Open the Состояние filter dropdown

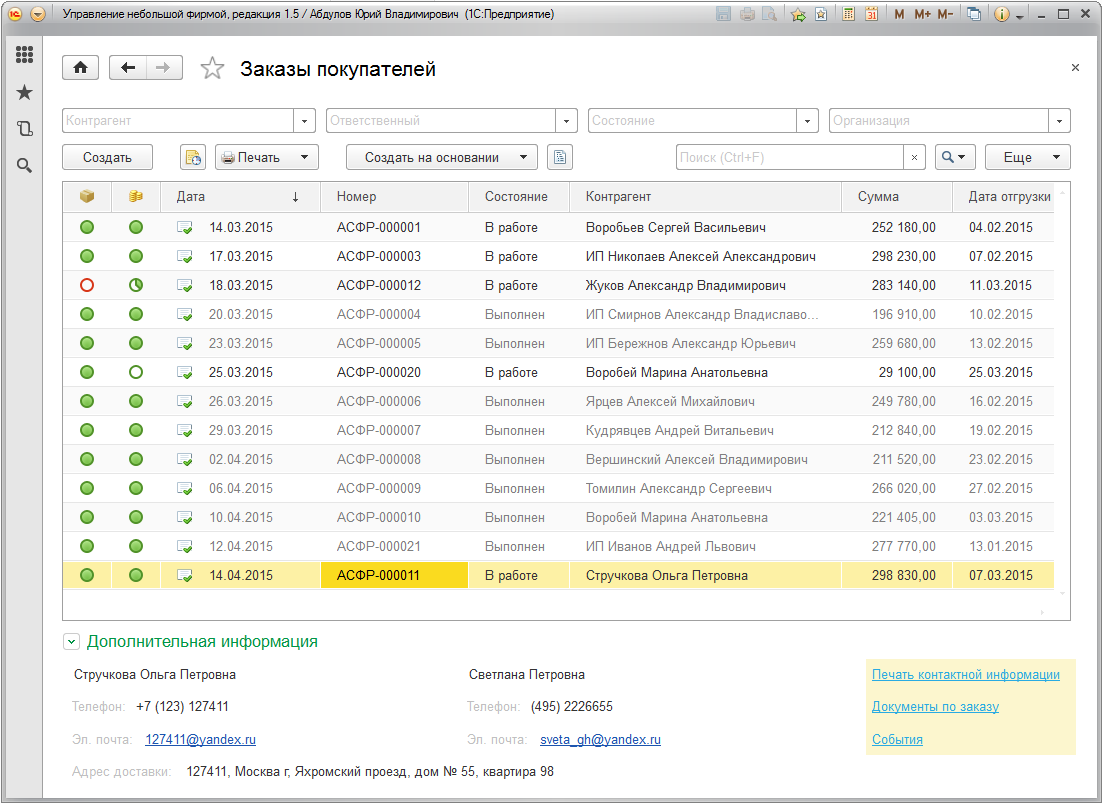808,121
